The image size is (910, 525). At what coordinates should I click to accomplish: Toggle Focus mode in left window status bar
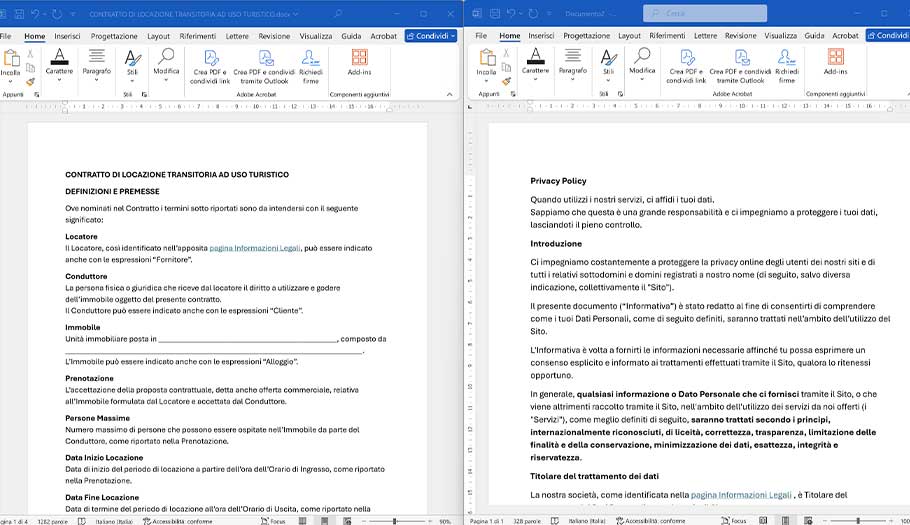pyautogui.click(x=273, y=521)
